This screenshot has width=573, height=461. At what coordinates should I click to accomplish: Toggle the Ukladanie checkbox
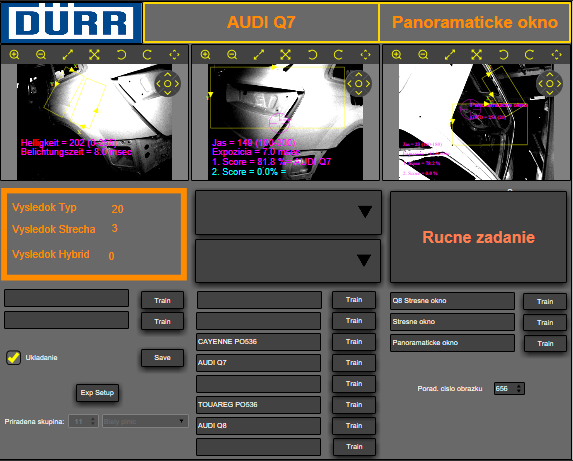(x=14, y=358)
